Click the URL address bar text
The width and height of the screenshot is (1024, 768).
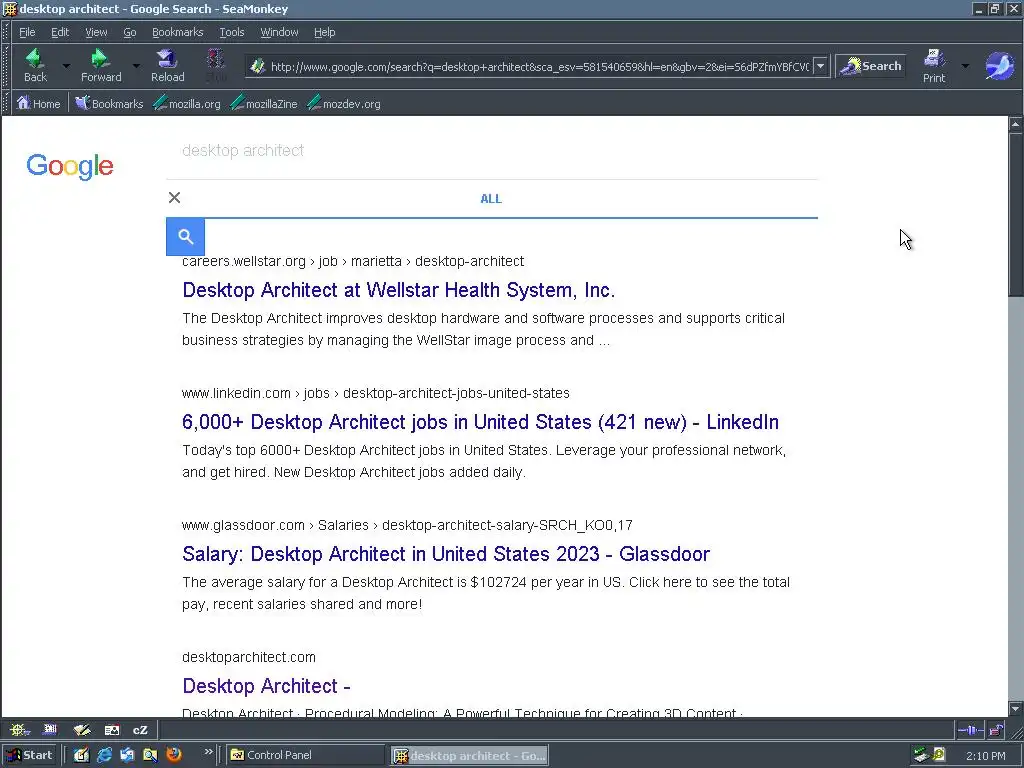pyautogui.click(x=539, y=66)
